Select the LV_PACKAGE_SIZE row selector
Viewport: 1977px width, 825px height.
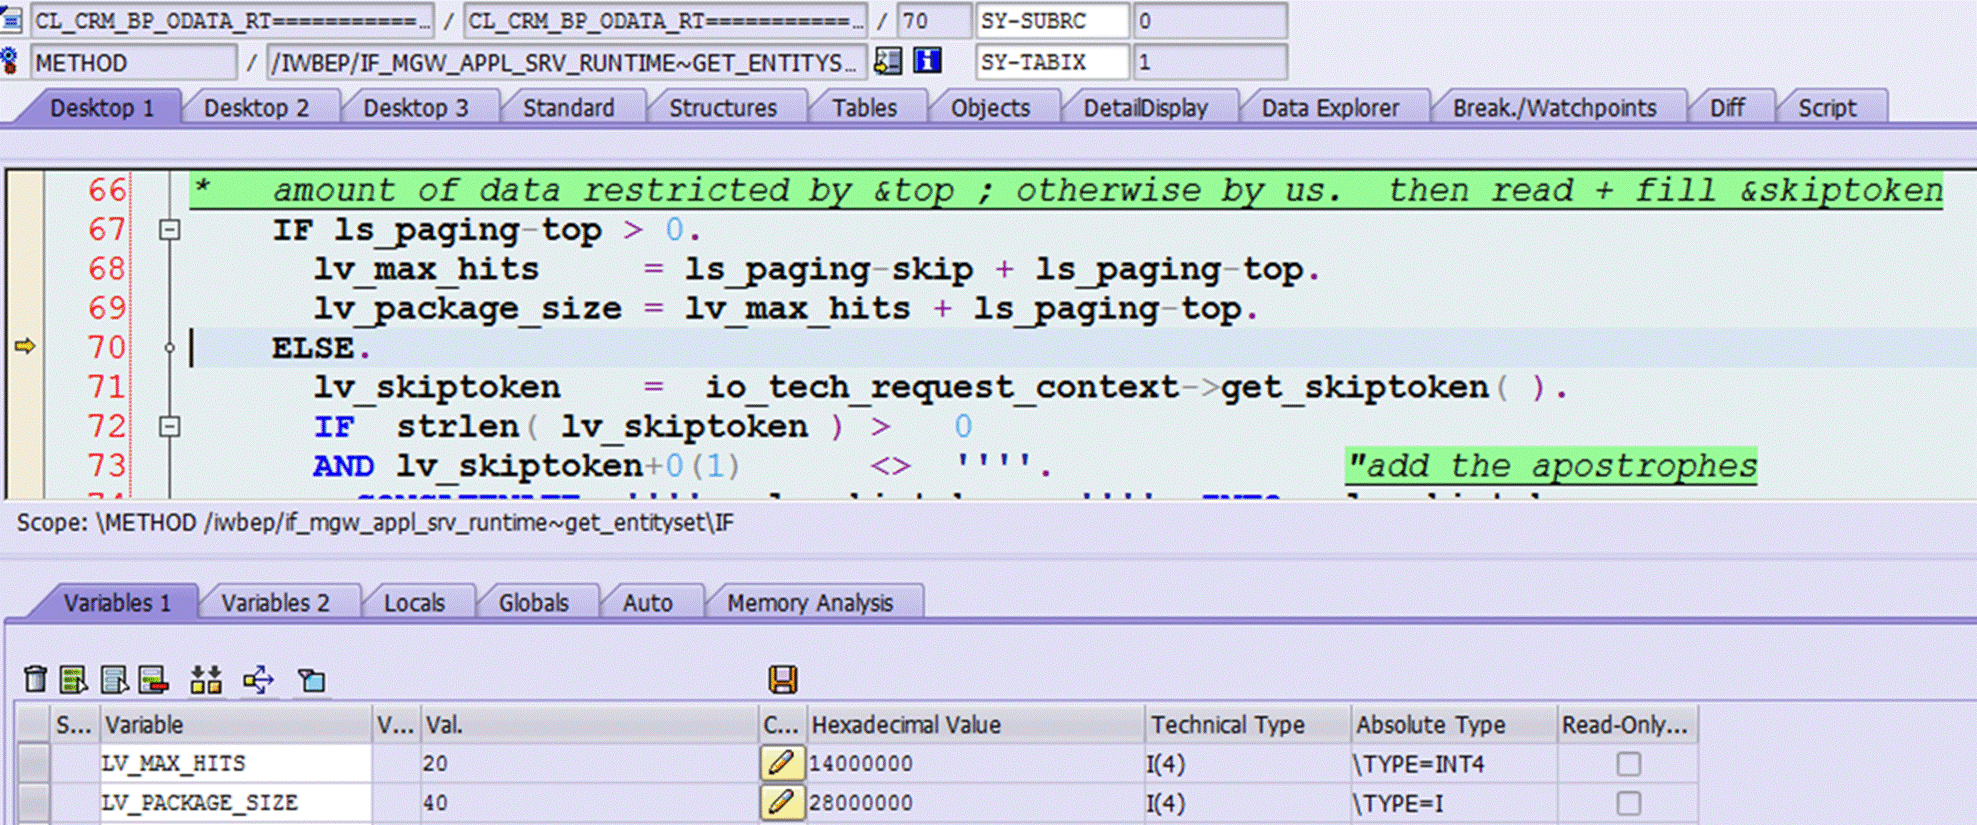click(x=34, y=803)
